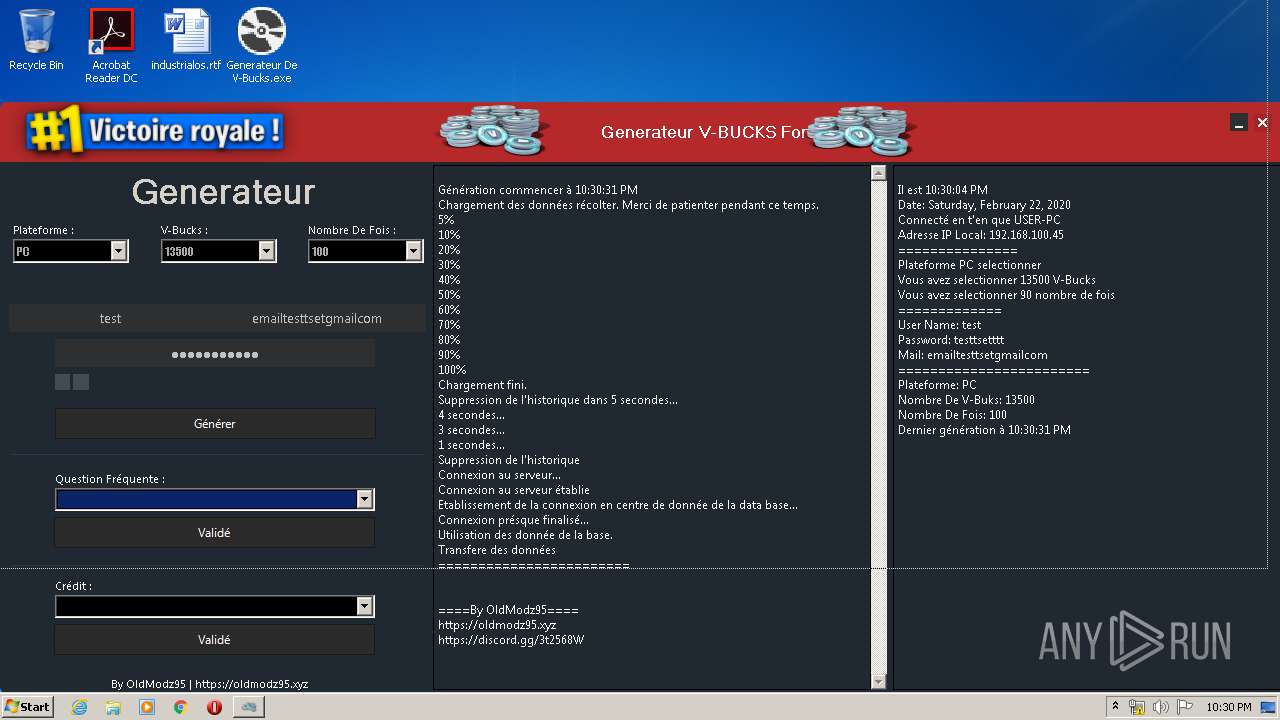Click 'Génération commencer à 10:30:31 PM' line

click(x=538, y=190)
